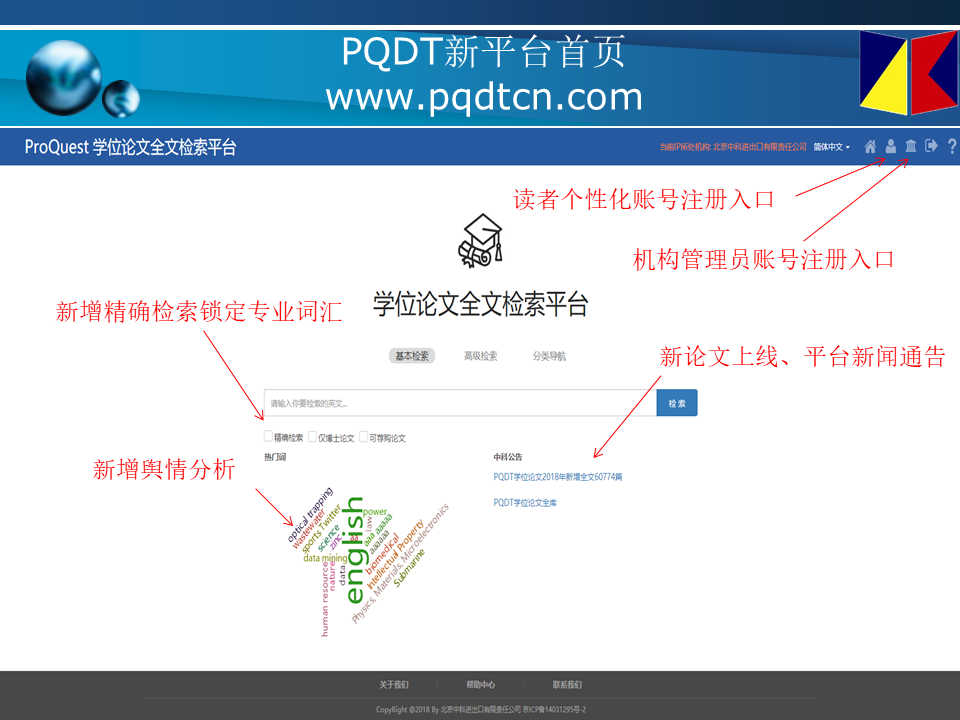Tick the 仅博士论文 checkbox
960x720 pixels.
click(x=313, y=437)
